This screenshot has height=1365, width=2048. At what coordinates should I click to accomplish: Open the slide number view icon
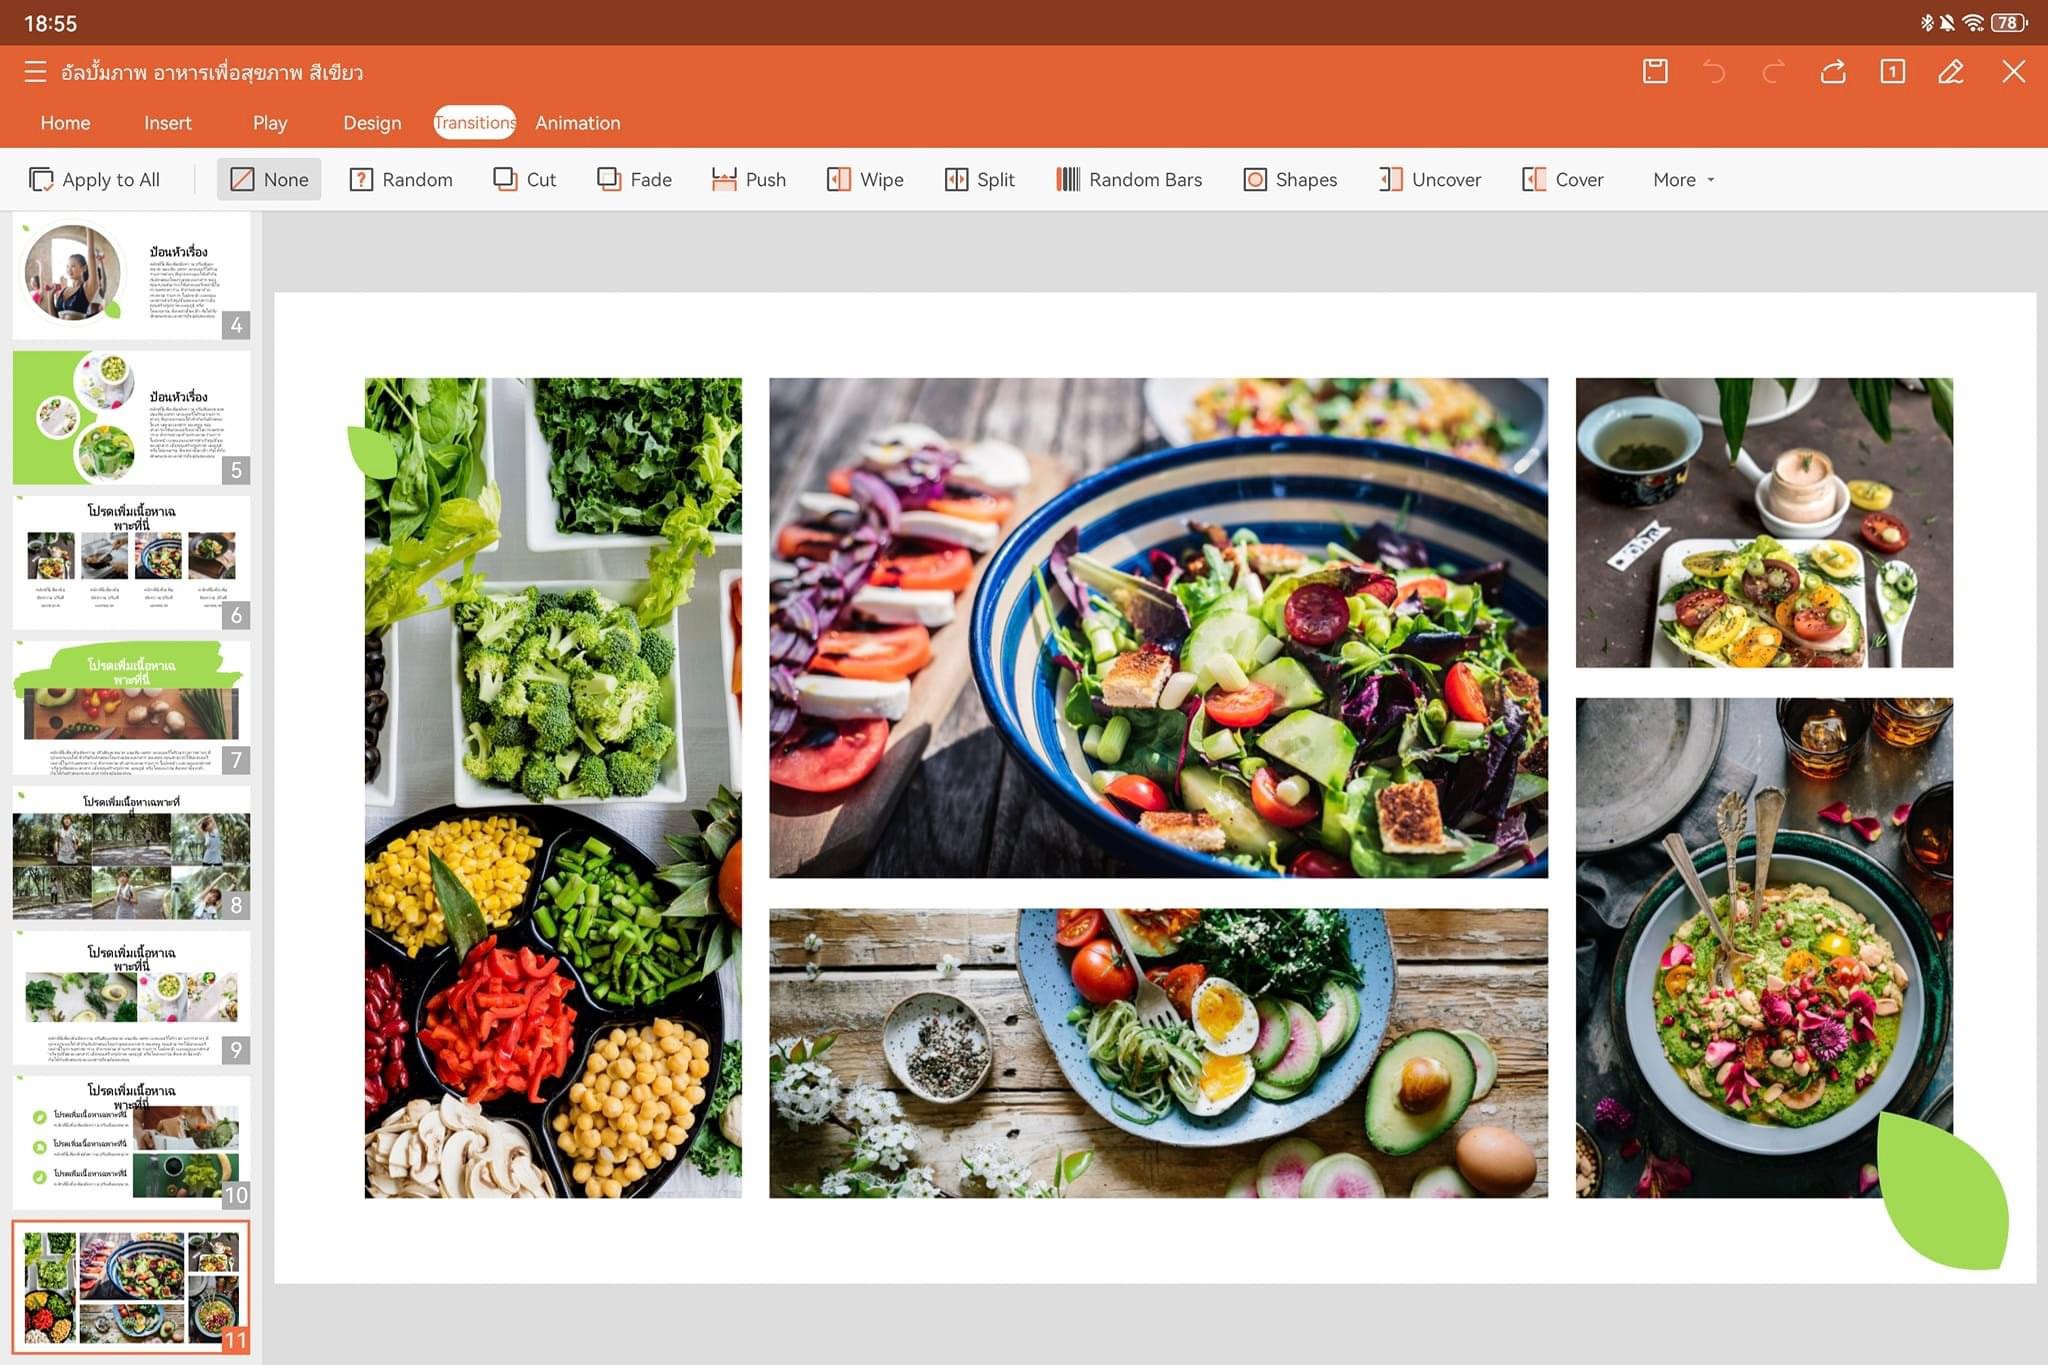pos(1892,72)
